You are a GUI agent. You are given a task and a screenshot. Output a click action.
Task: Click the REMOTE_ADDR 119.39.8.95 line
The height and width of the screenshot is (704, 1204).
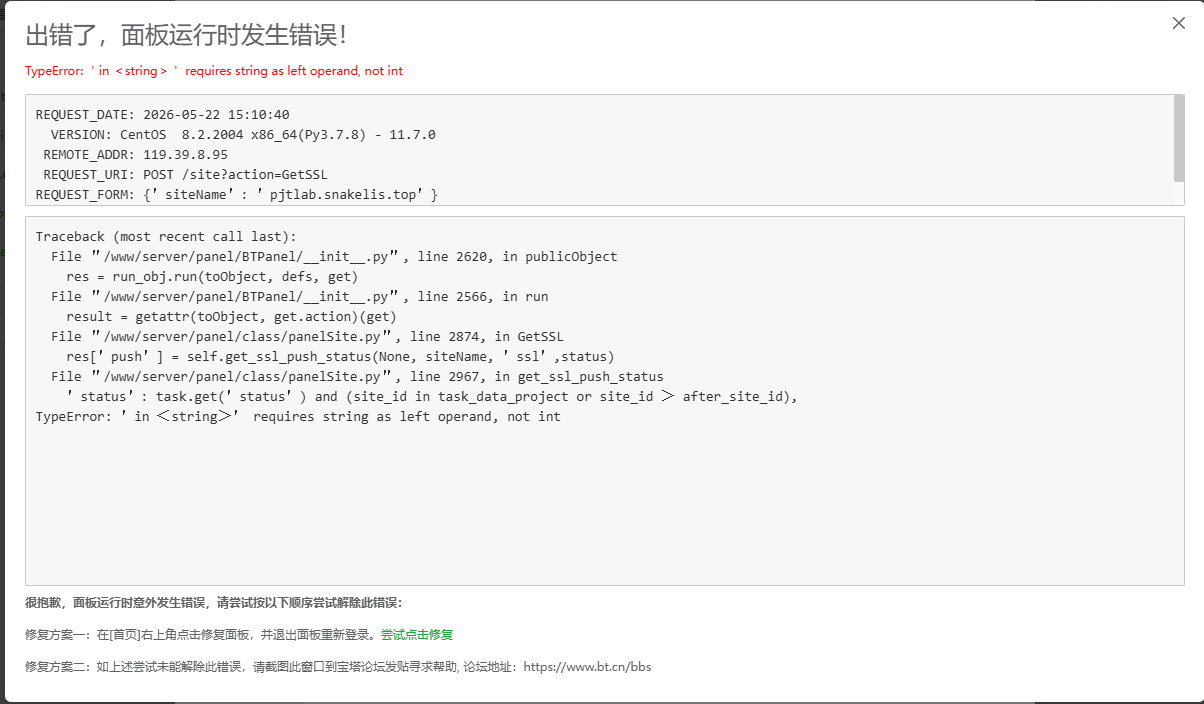coord(135,155)
